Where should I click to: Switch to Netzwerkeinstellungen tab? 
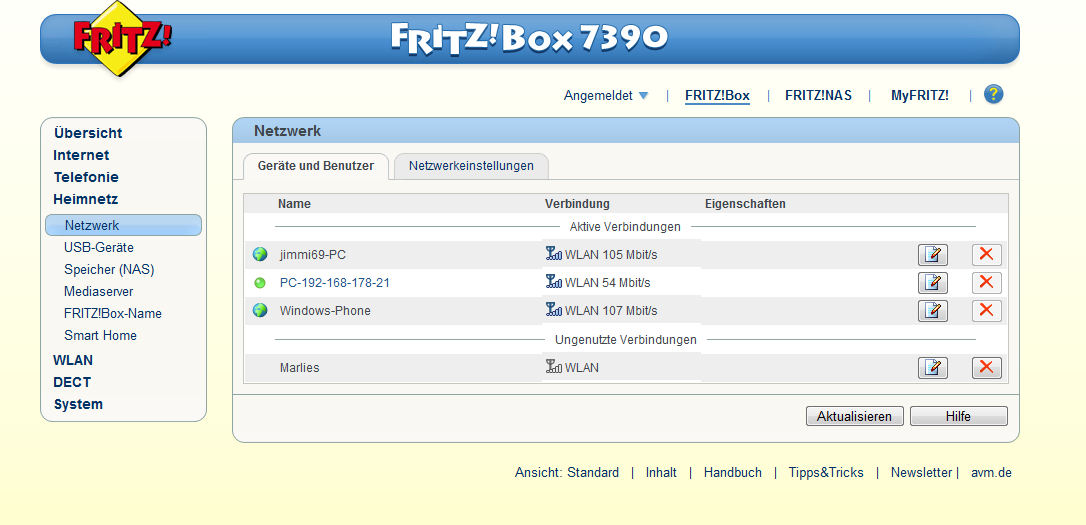[x=471, y=166]
